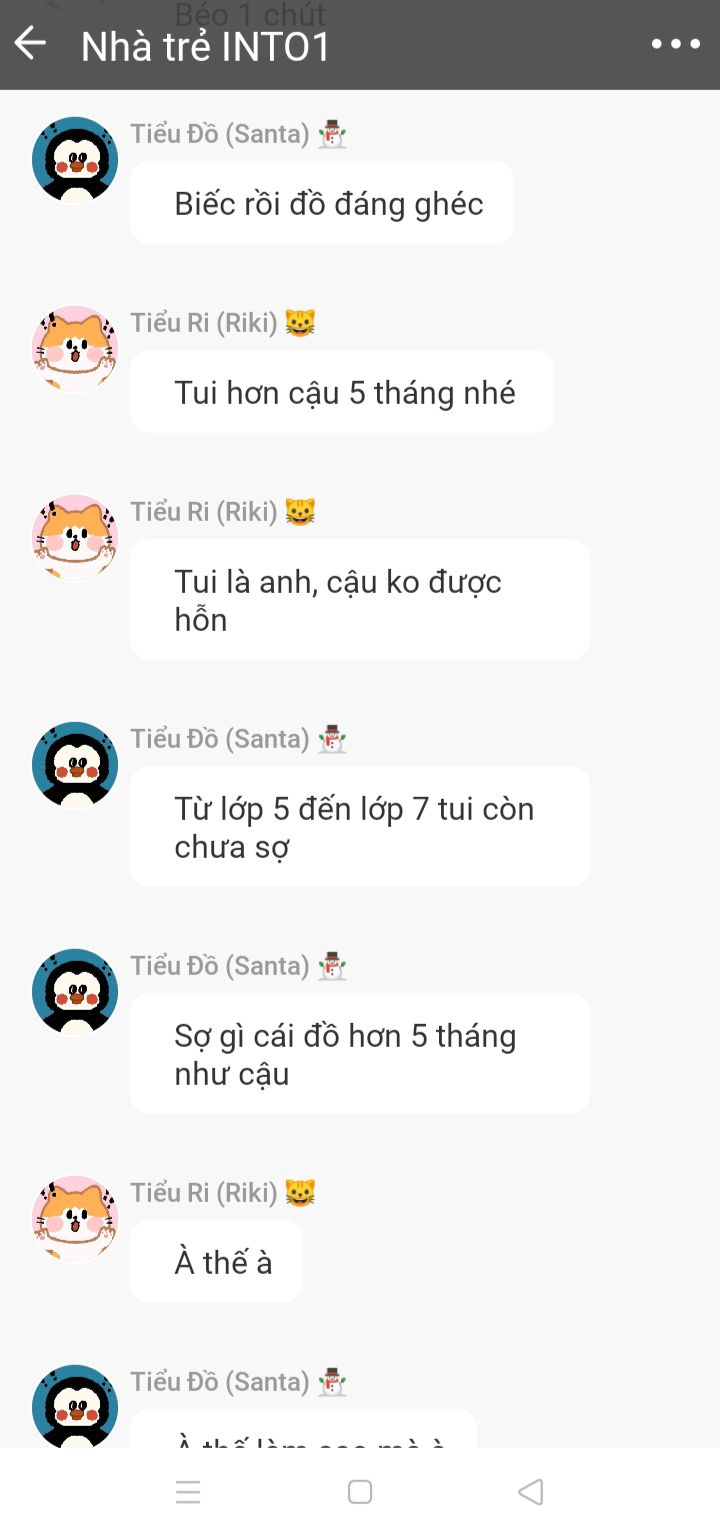The height and width of the screenshot is (1535, 720).
Task: Open cat avatar beside 'À thế à'
Action: [x=75, y=1219]
